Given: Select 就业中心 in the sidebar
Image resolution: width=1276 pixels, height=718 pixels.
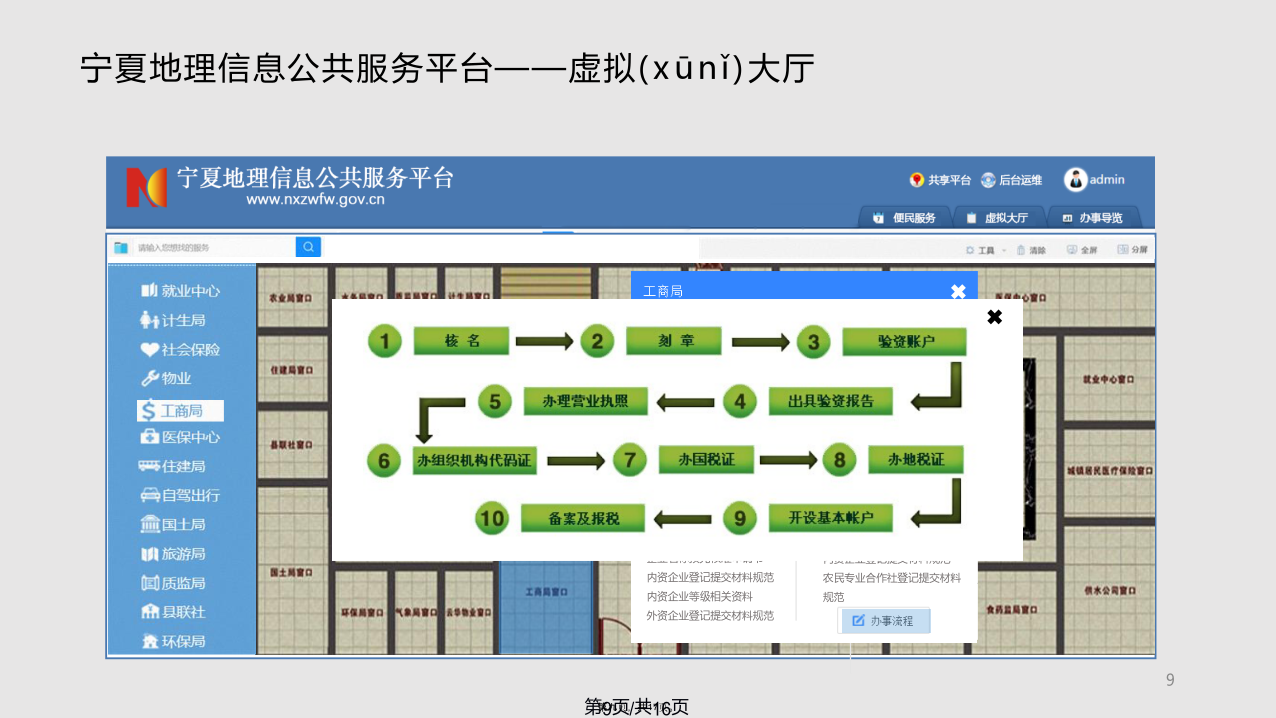Looking at the screenshot, I should pos(180,291).
